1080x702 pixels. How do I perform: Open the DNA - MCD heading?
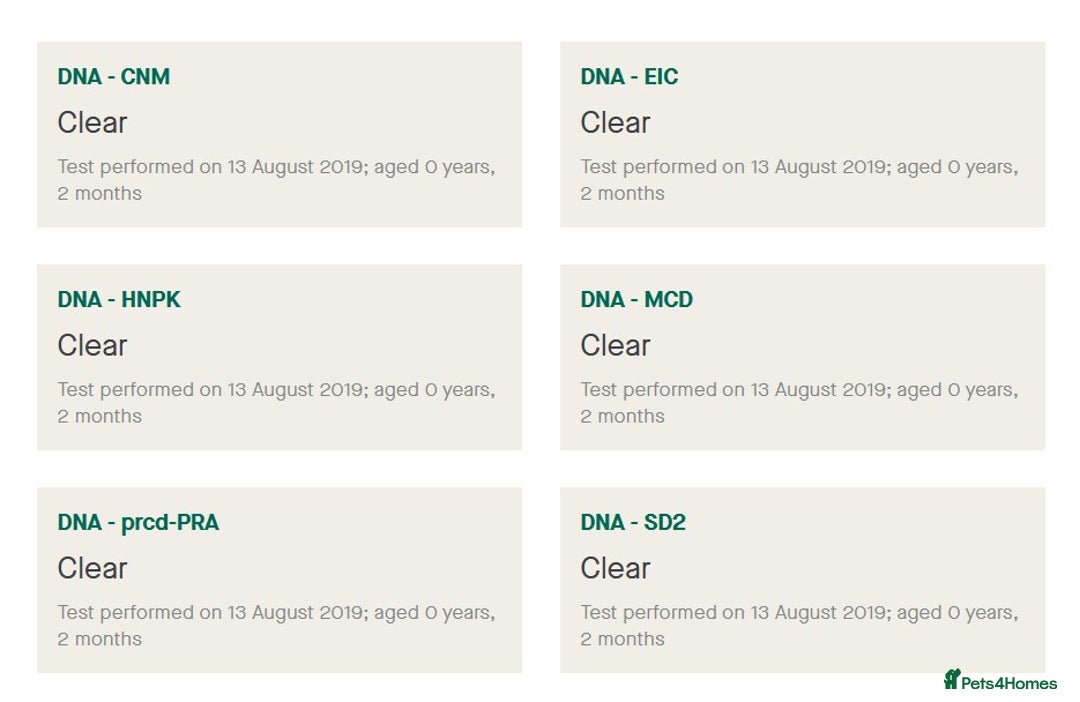click(x=636, y=300)
